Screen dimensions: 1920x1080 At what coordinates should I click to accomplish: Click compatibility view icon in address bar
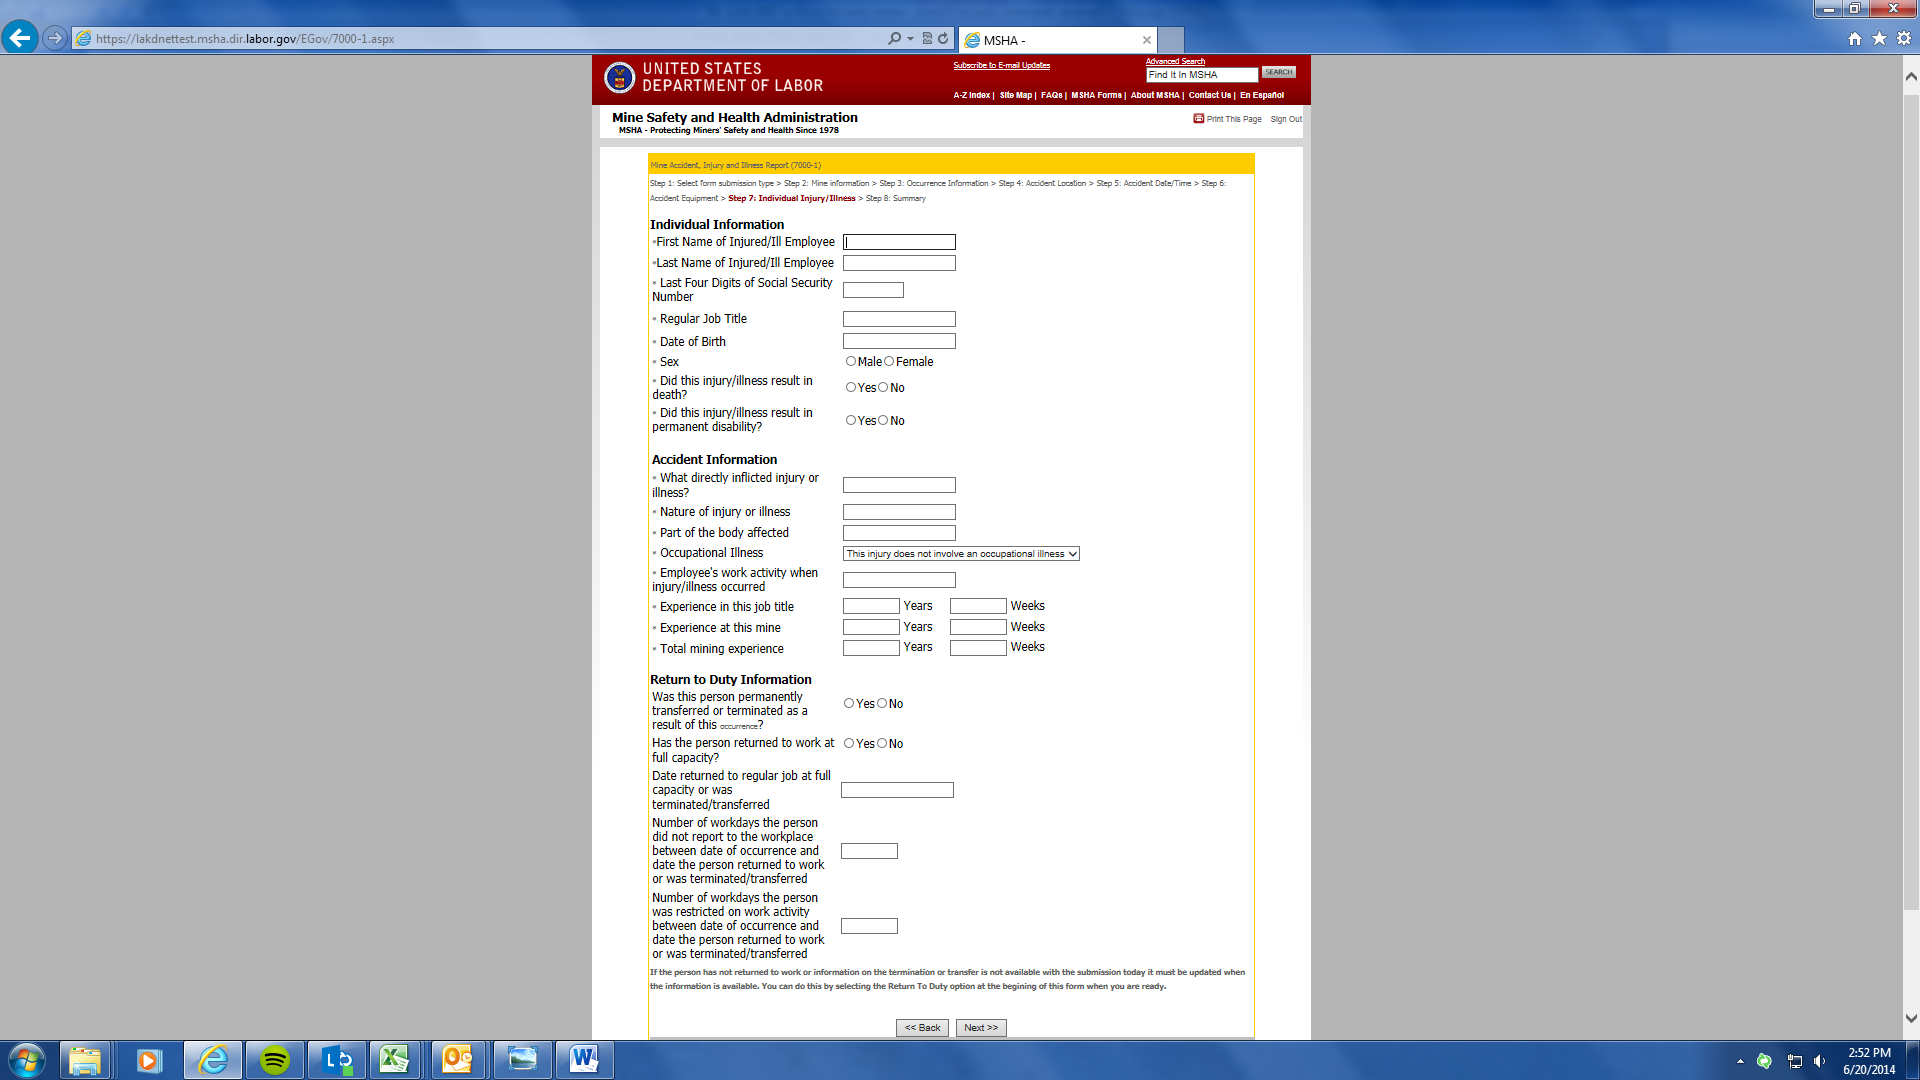coord(927,38)
